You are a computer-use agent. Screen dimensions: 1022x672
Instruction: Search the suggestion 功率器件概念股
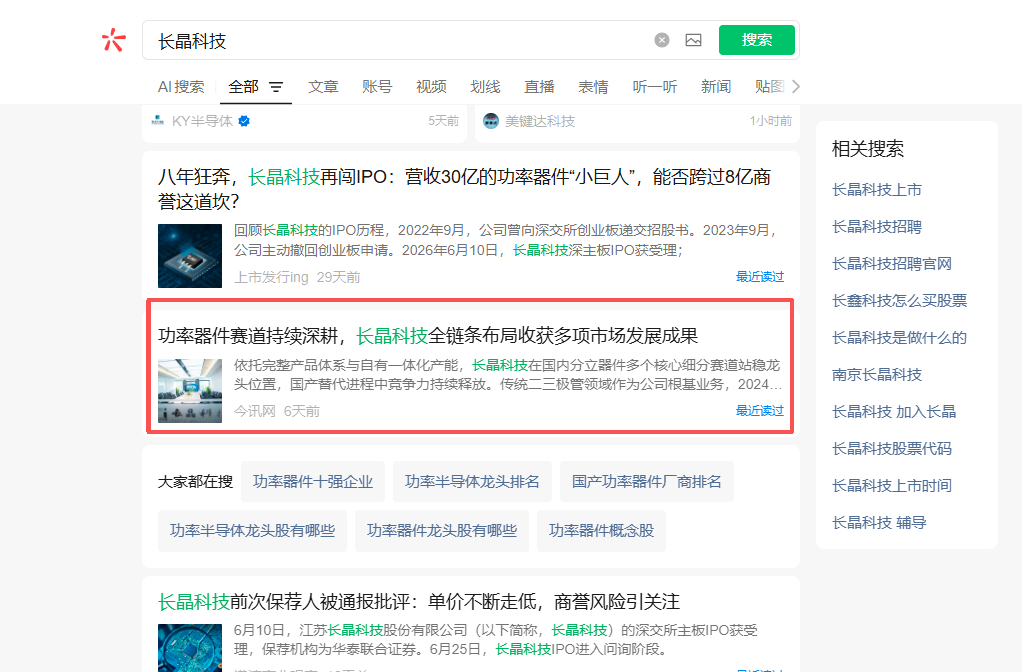point(602,531)
